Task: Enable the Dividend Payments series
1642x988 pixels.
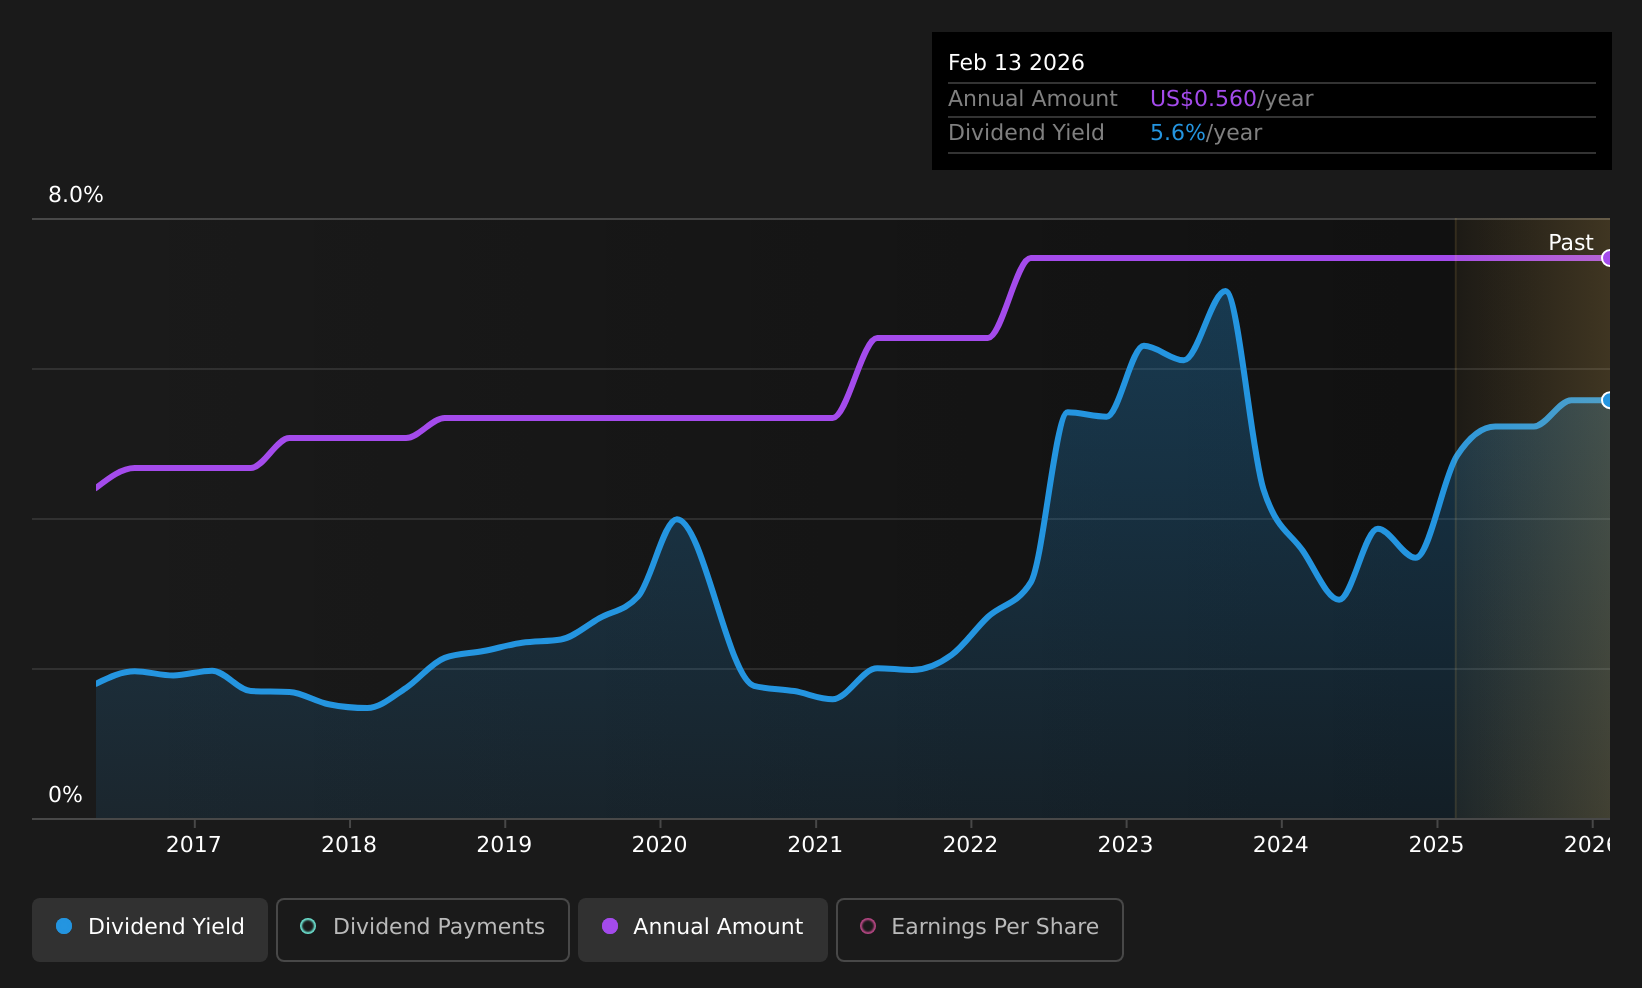Action: tap(422, 929)
